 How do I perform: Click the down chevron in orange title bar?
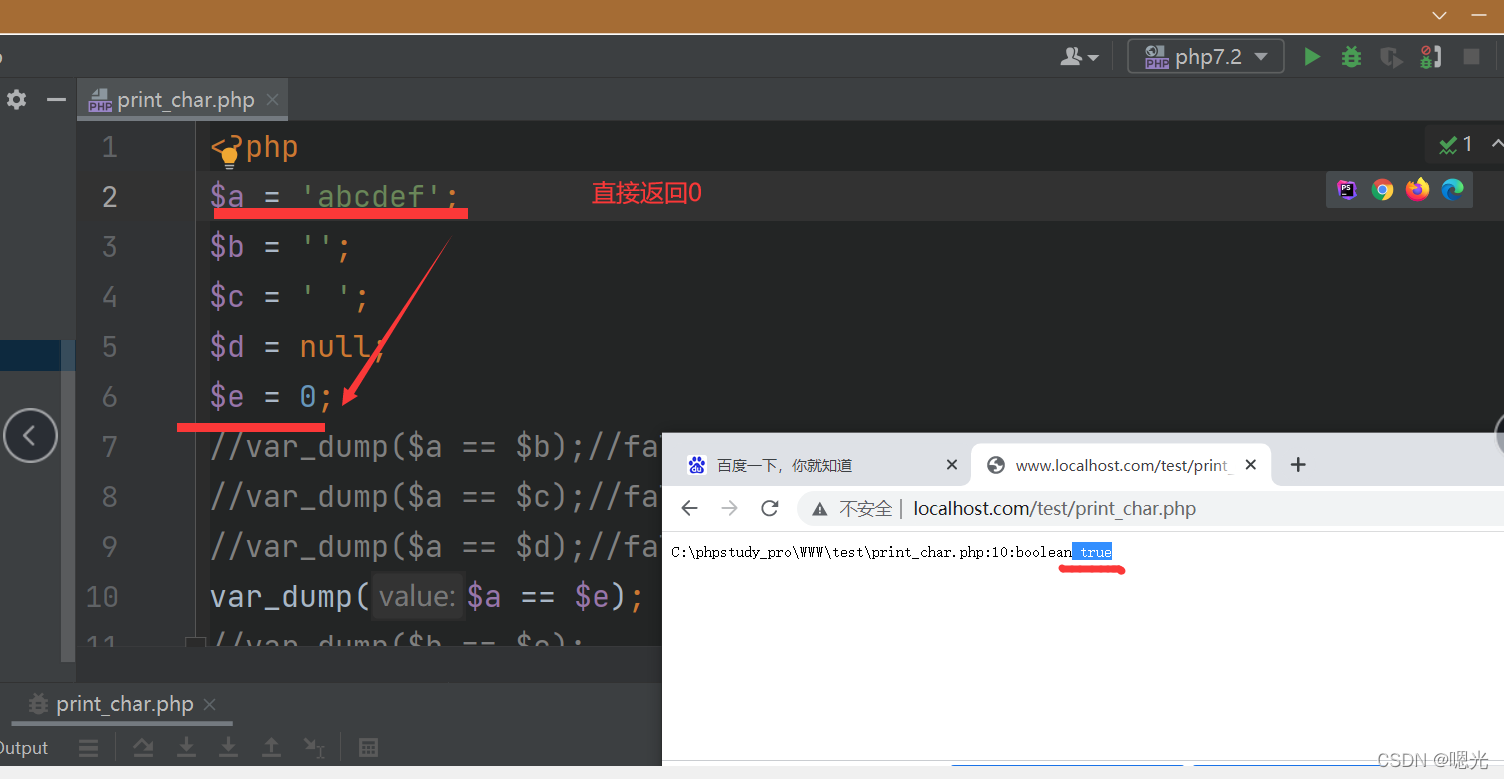pos(1440,16)
